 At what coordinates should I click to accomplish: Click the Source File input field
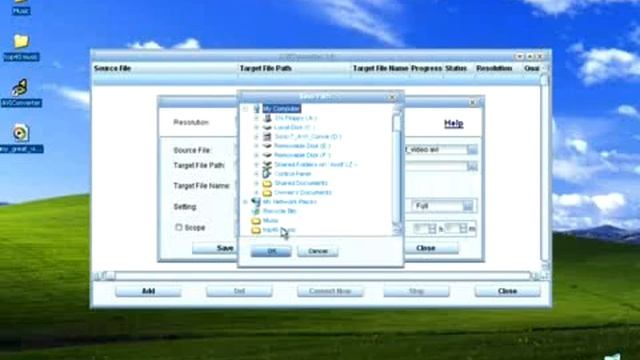436,150
